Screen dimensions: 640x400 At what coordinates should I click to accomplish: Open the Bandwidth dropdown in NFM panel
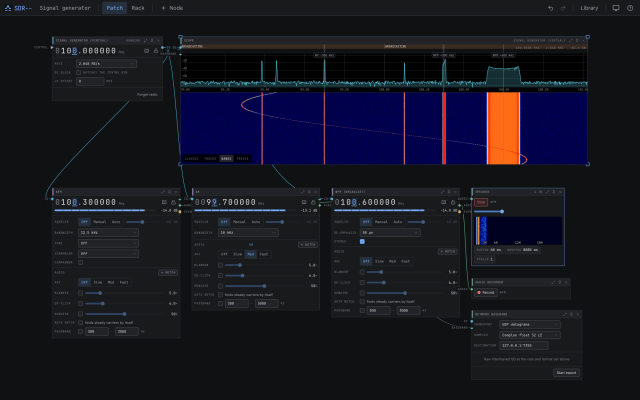(108, 233)
